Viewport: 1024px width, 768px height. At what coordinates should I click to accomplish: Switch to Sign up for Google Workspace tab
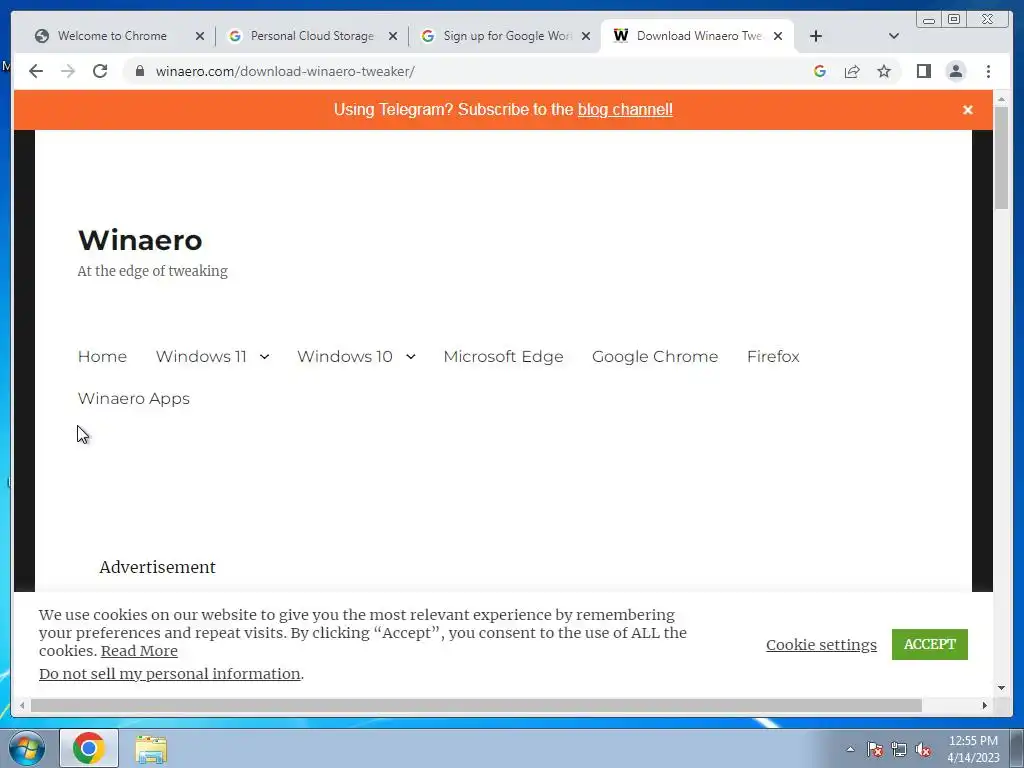click(507, 36)
